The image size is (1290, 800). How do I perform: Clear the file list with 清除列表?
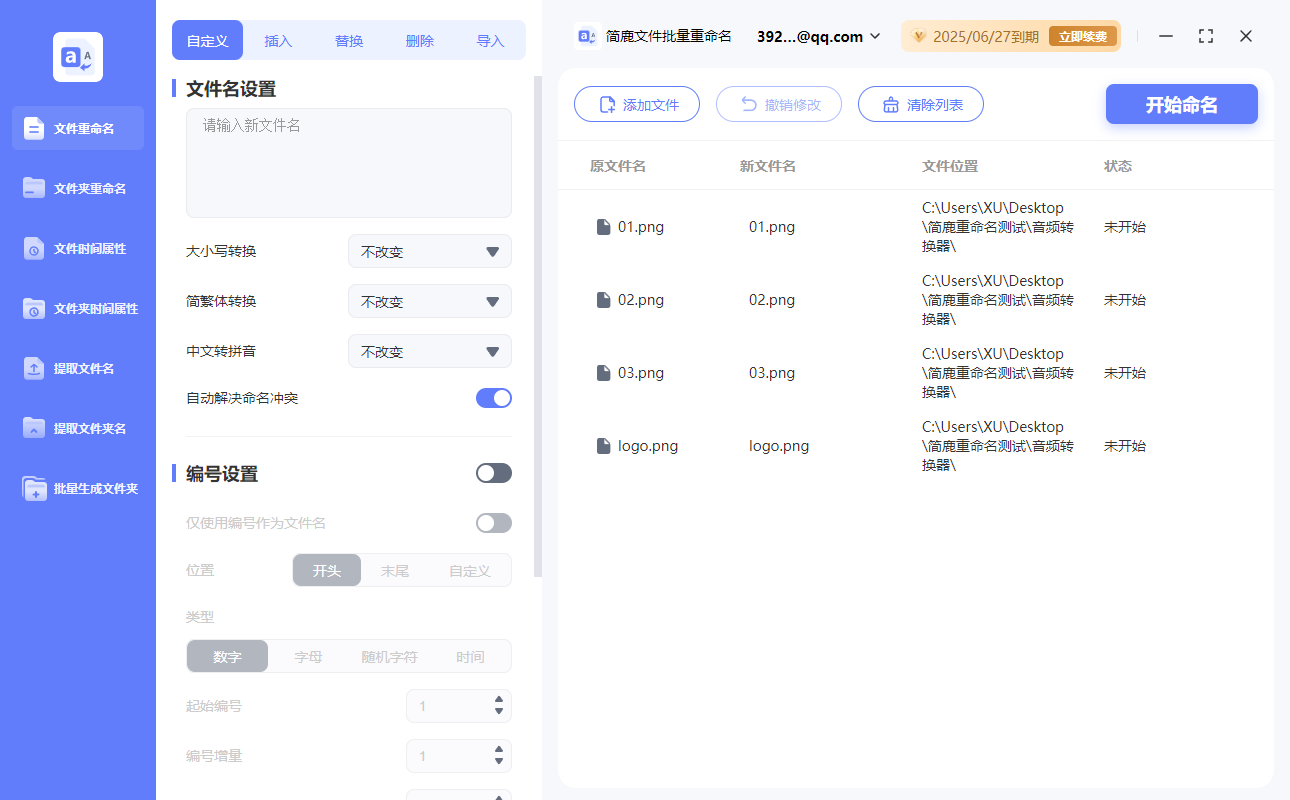click(x=920, y=104)
